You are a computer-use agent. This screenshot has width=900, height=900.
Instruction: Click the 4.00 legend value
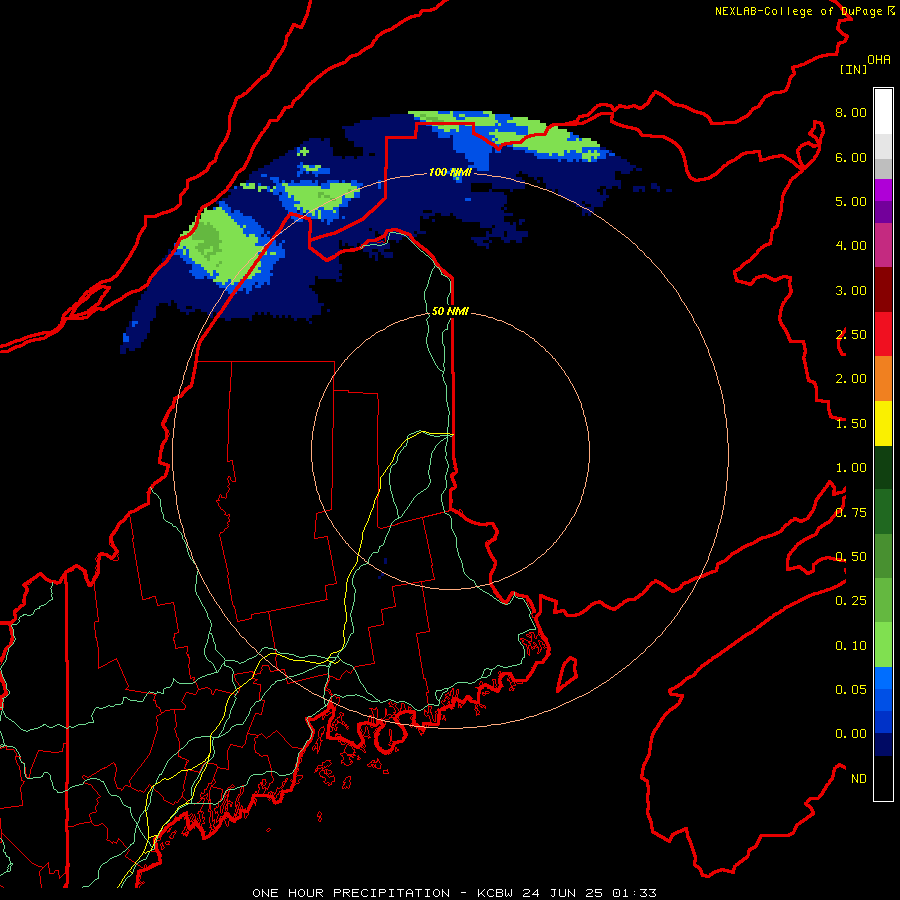click(x=851, y=246)
